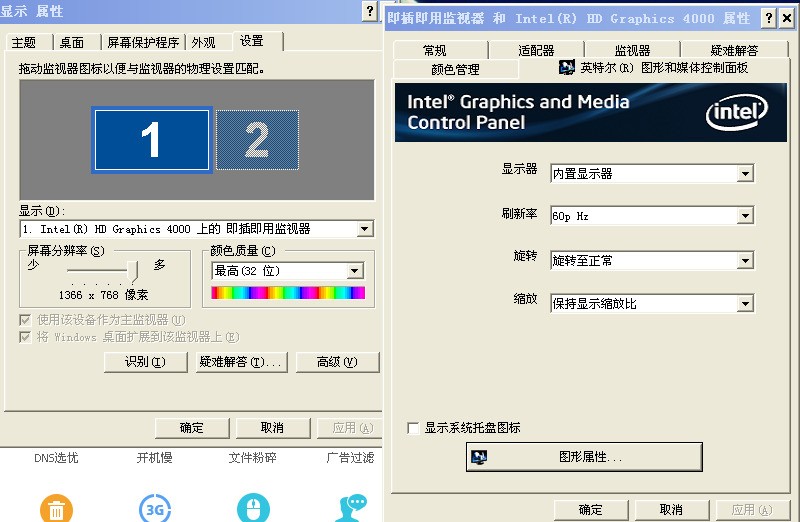
Task: Toggle 使用该设备作为主监视器 checkbox
Action: click(24, 320)
